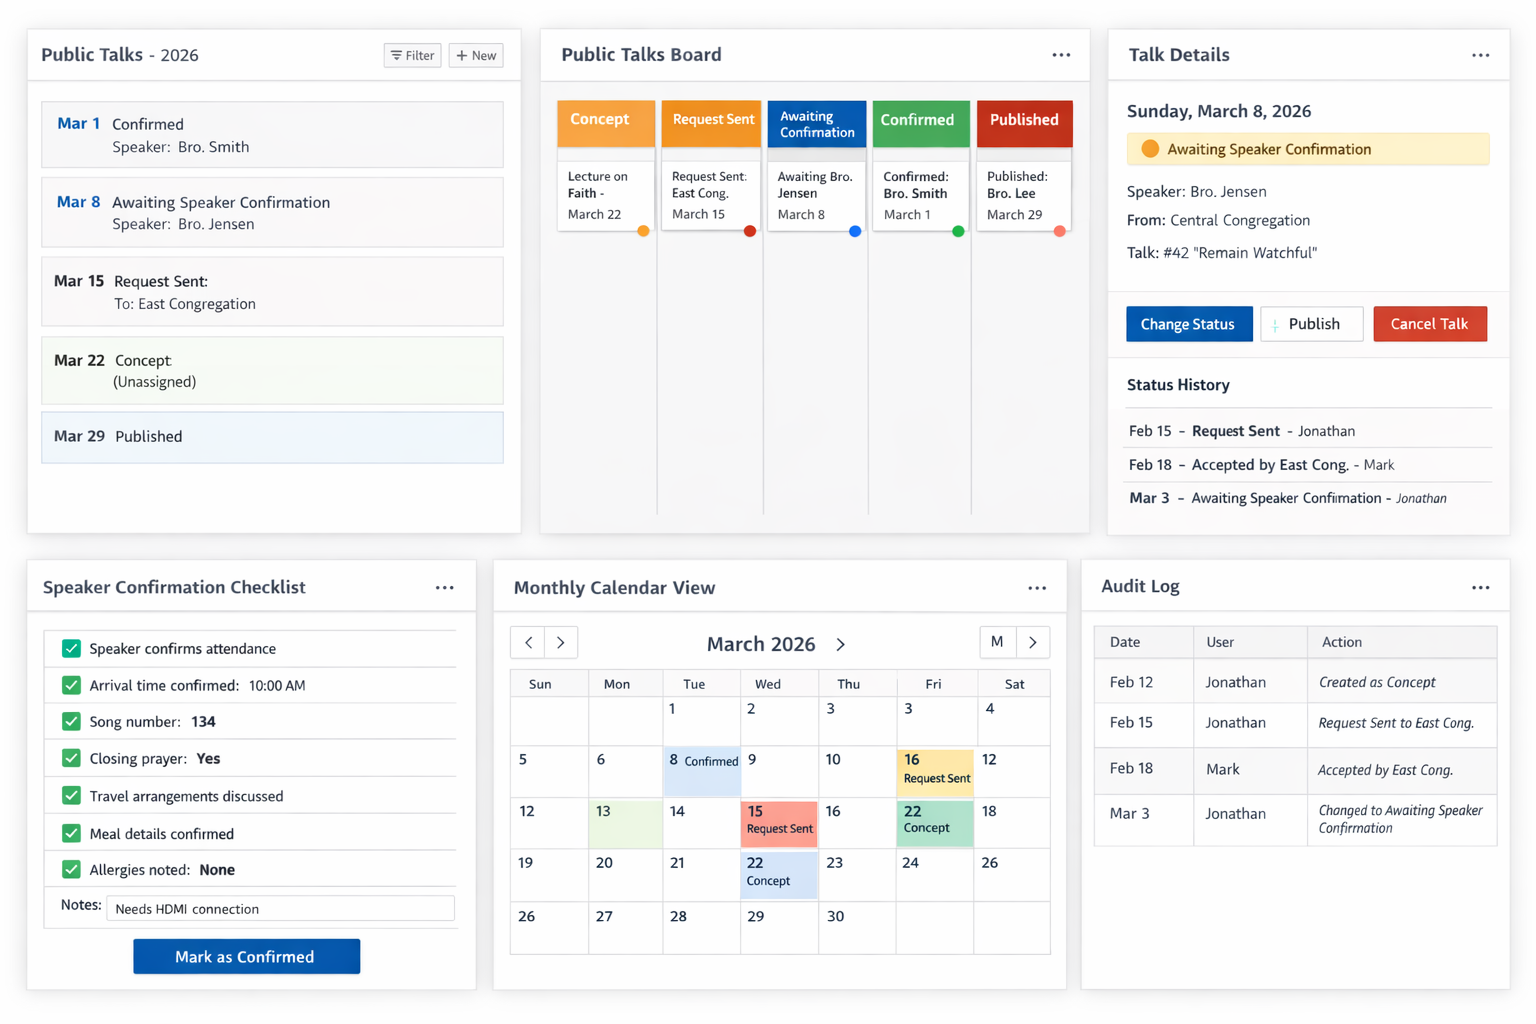Open Audit Log more options menu
Viewport: 1536px width, 1024px height.
1480,588
